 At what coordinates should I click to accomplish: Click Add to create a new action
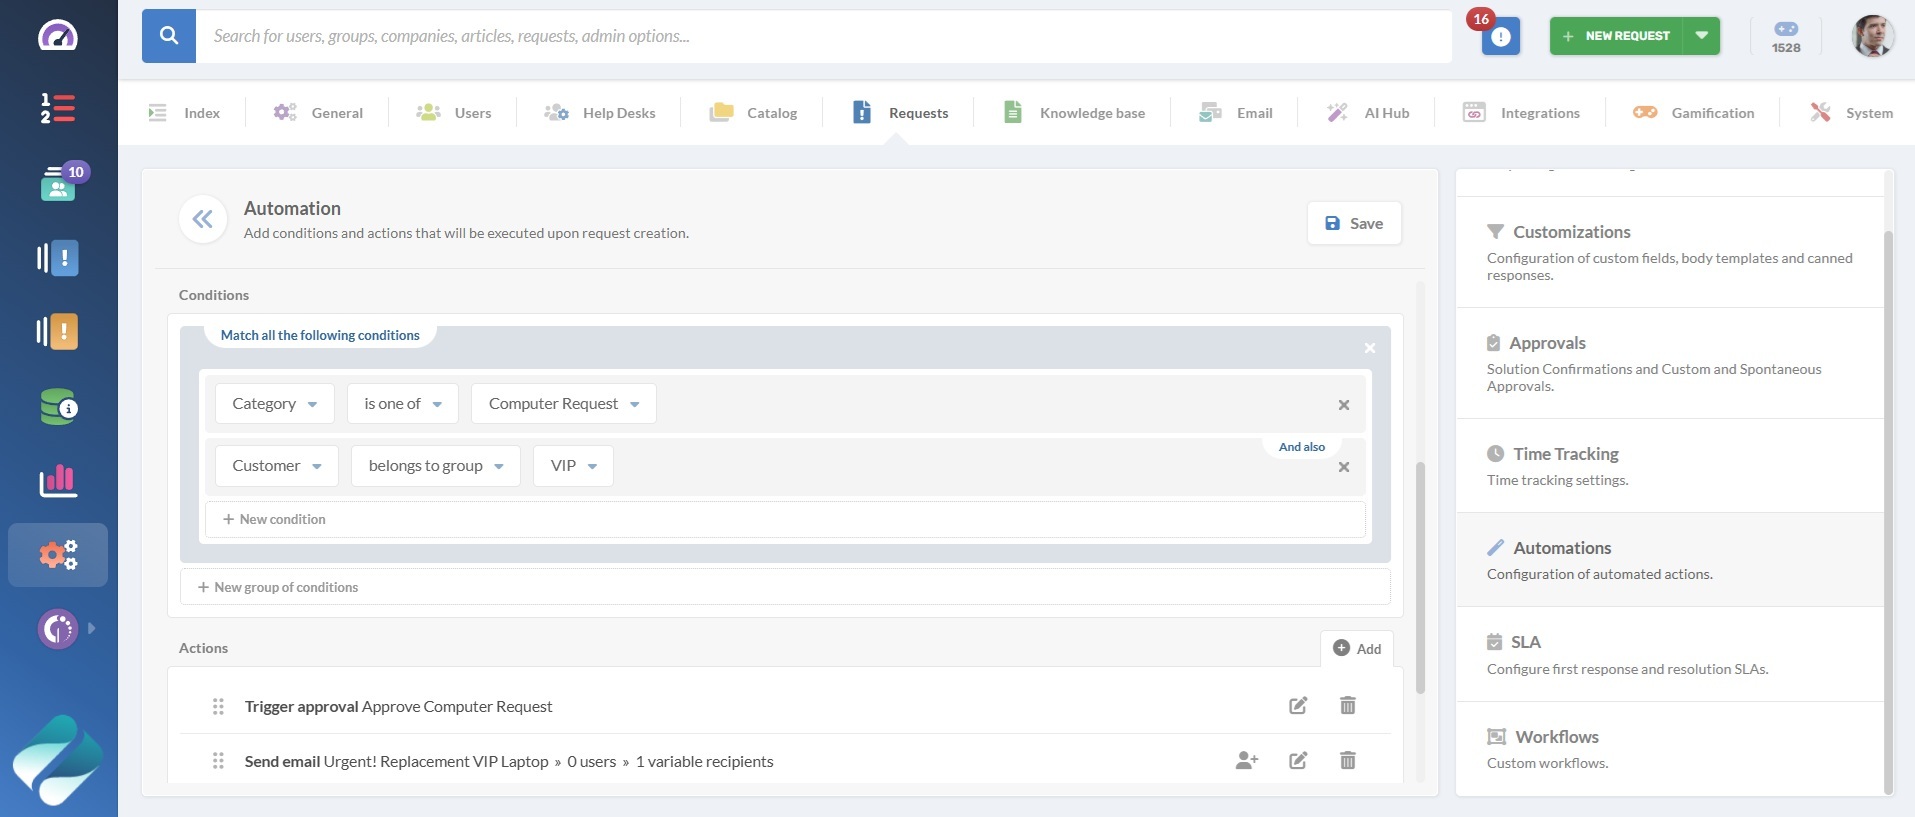(1357, 649)
